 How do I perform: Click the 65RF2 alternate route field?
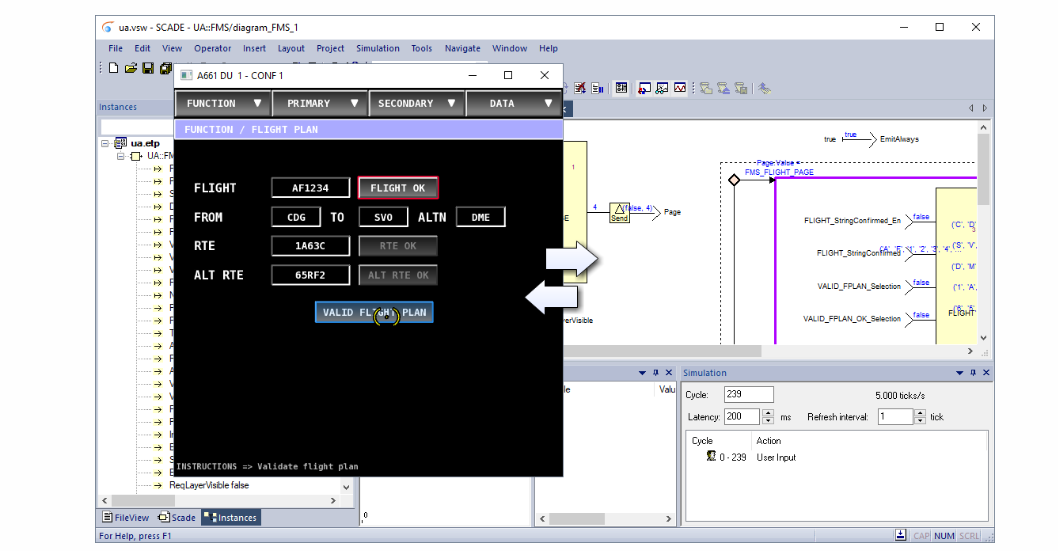[310, 275]
